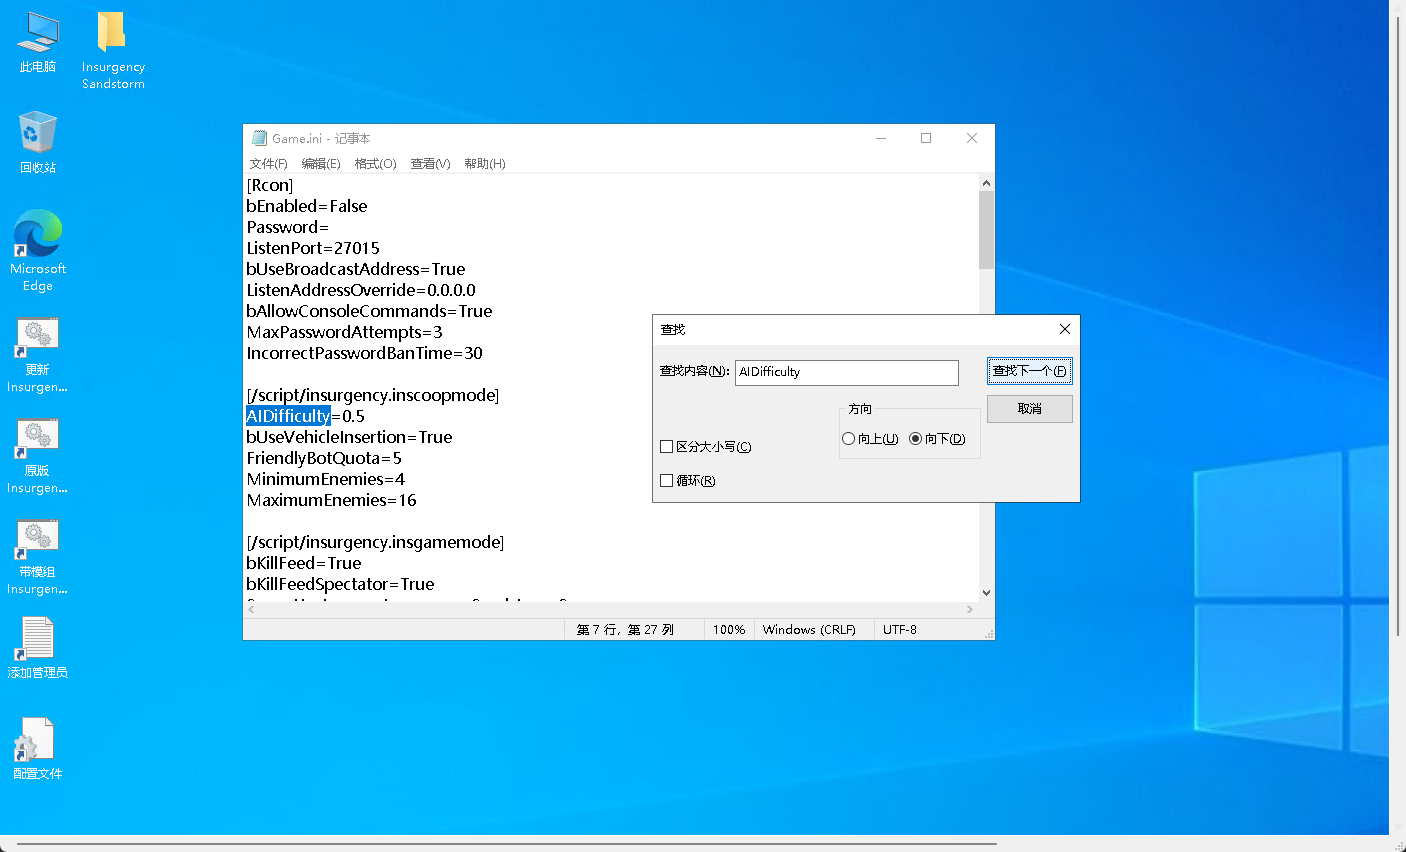Click the 'bEnabled=False' line
Image resolution: width=1406 pixels, height=852 pixels.
coord(307,206)
